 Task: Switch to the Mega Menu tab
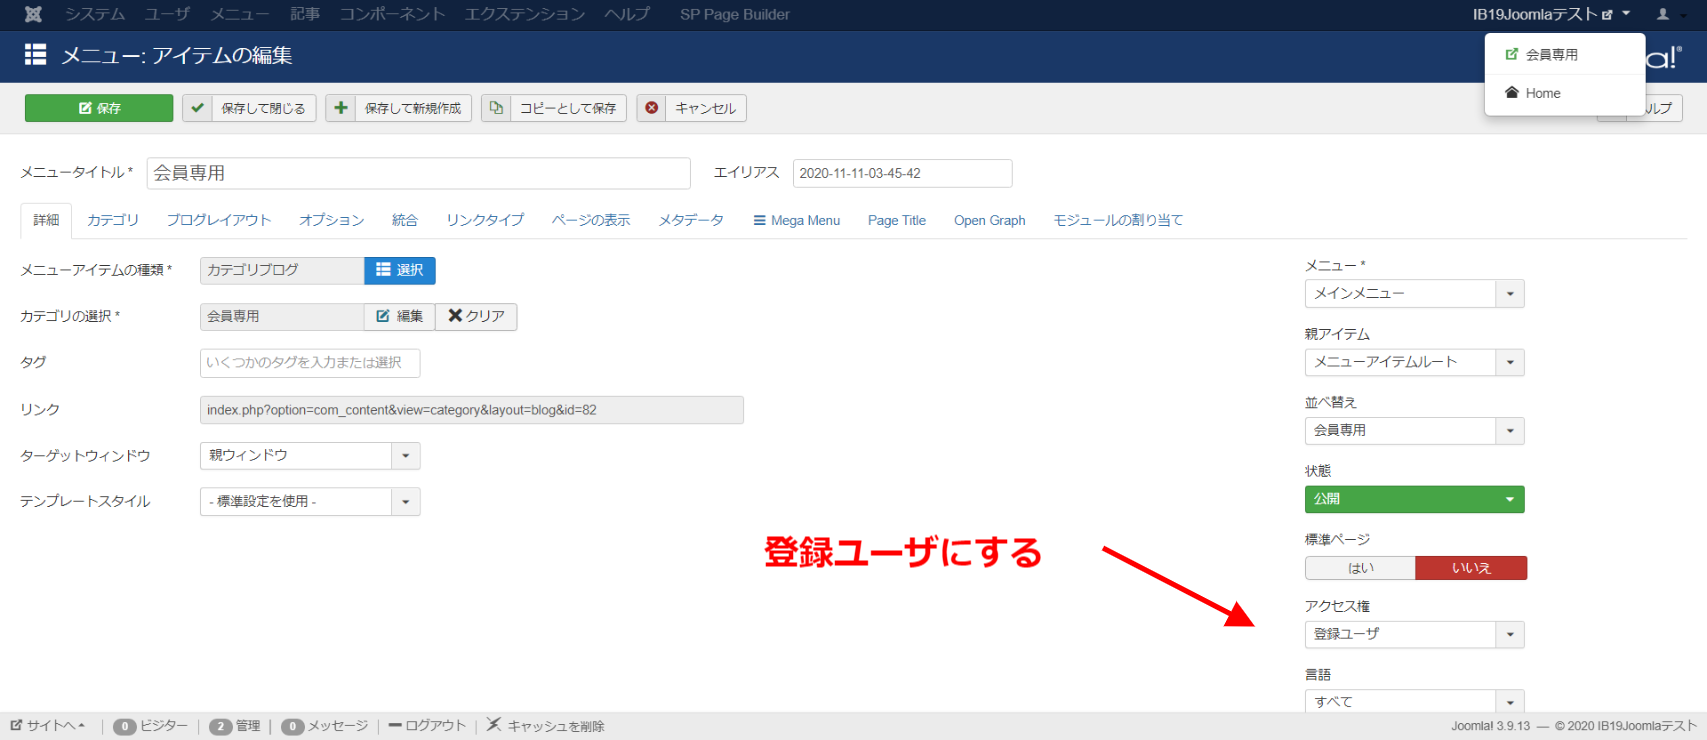[x=797, y=220]
